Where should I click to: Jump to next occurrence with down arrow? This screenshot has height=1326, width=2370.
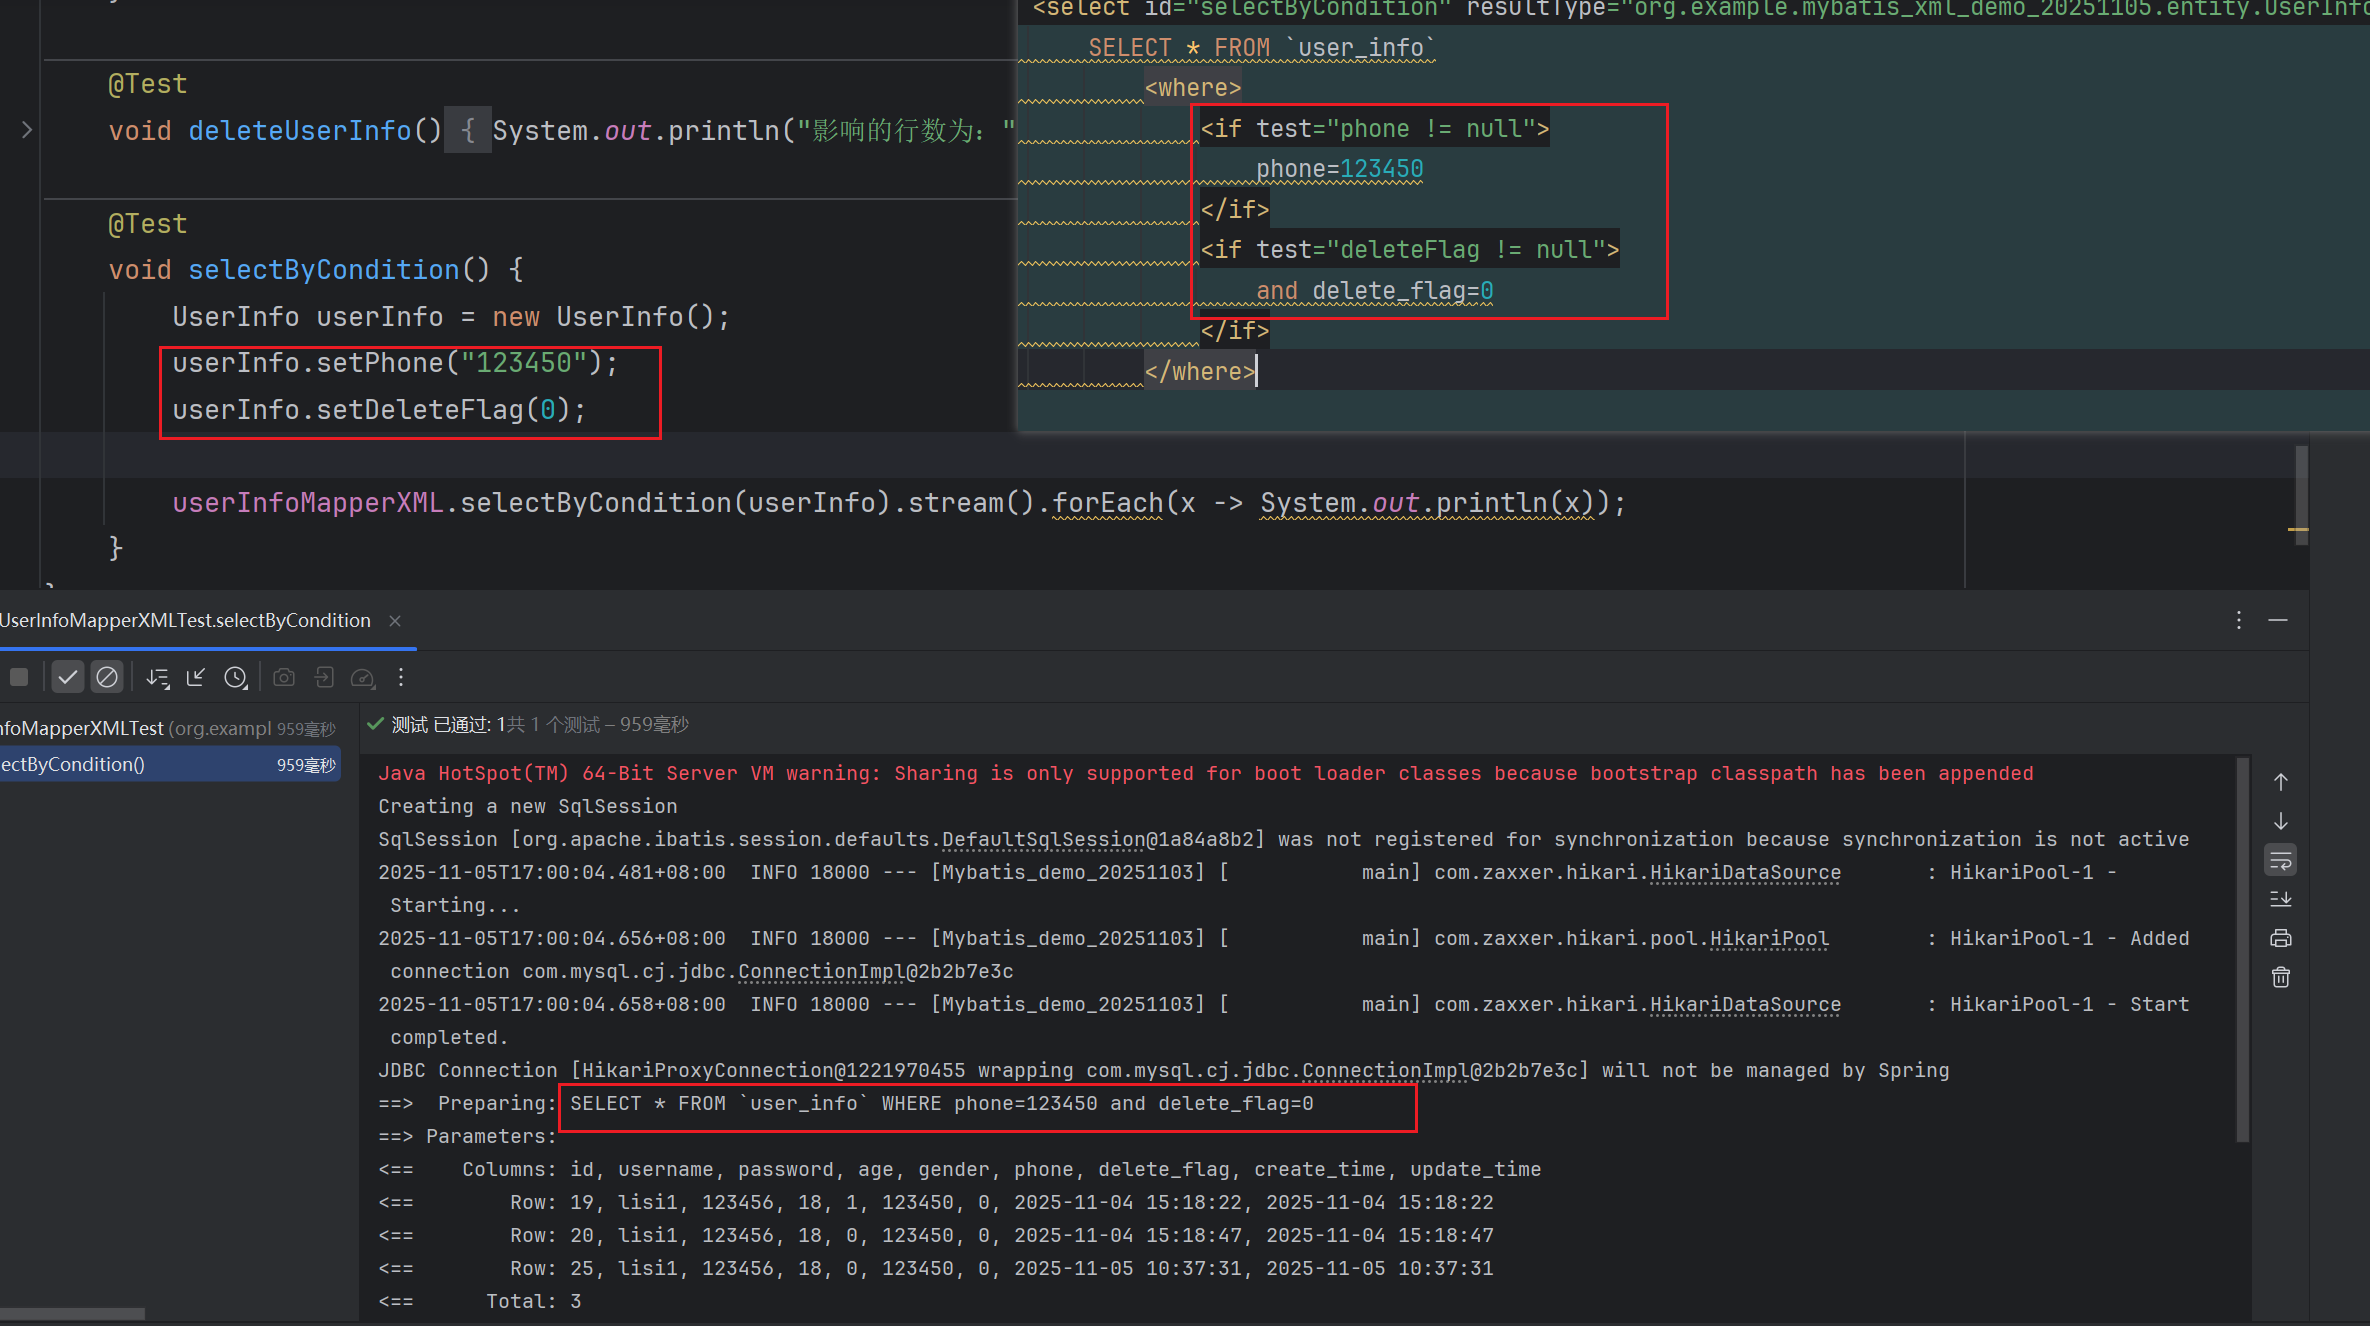pyautogui.click(x=2280, y=821)
